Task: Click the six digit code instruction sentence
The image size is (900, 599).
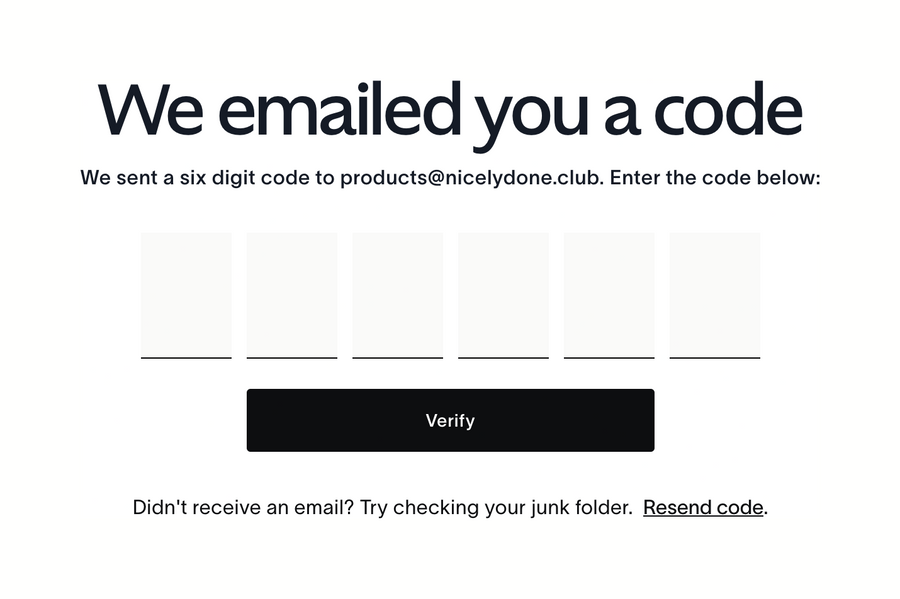Action: [450, 177]
